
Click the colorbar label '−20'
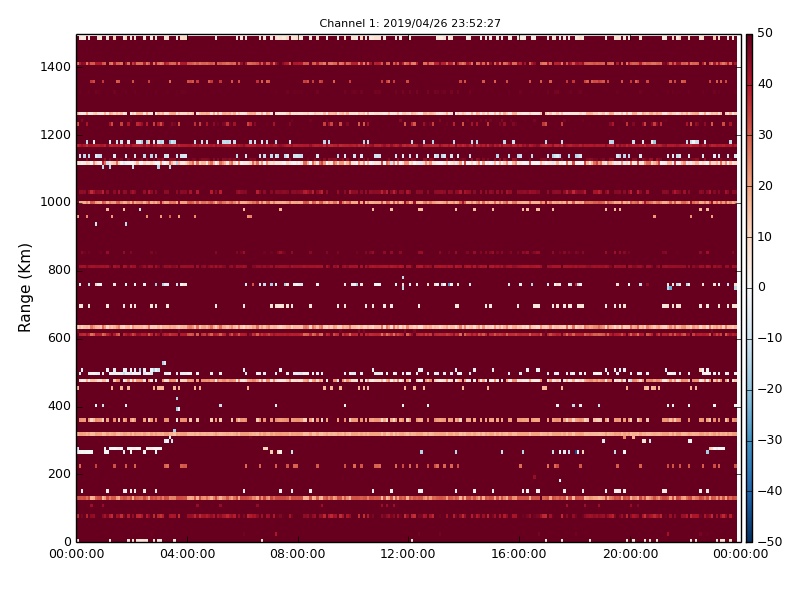click(769, 389)
